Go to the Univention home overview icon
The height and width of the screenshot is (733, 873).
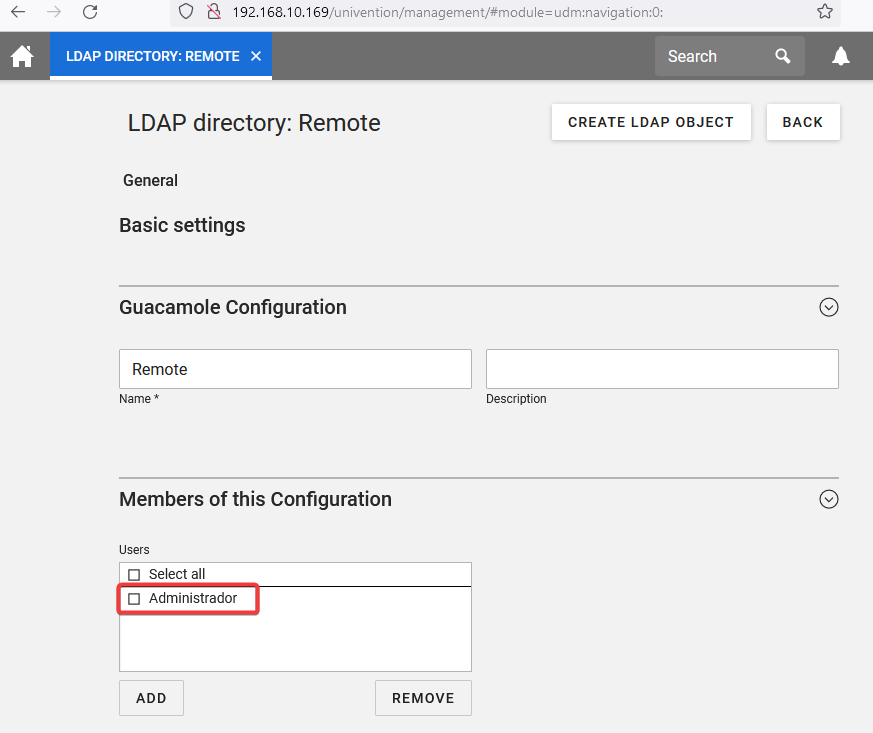coord(22,57)
